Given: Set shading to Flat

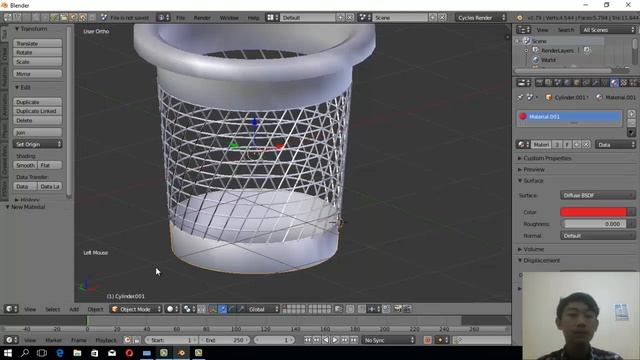Looking at the screenshot, I should click(50, 165).
